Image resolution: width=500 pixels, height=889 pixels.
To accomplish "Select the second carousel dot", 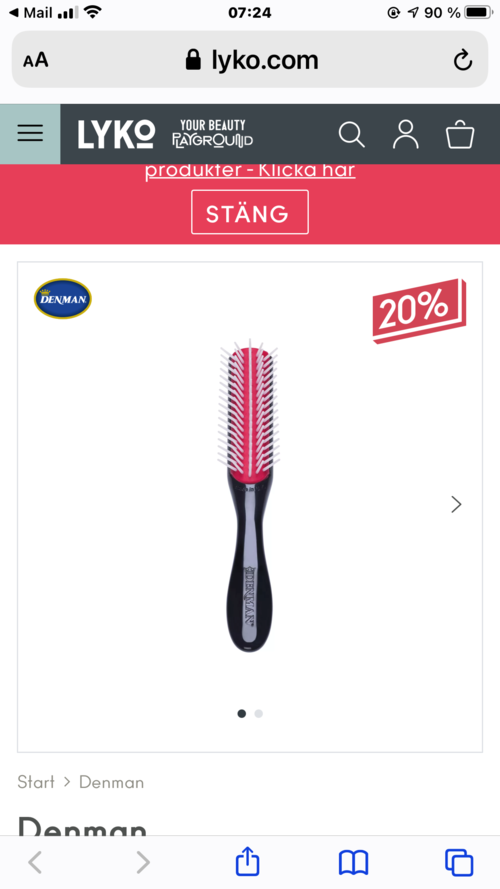I will pyautogui.click(x=259, y=714).
